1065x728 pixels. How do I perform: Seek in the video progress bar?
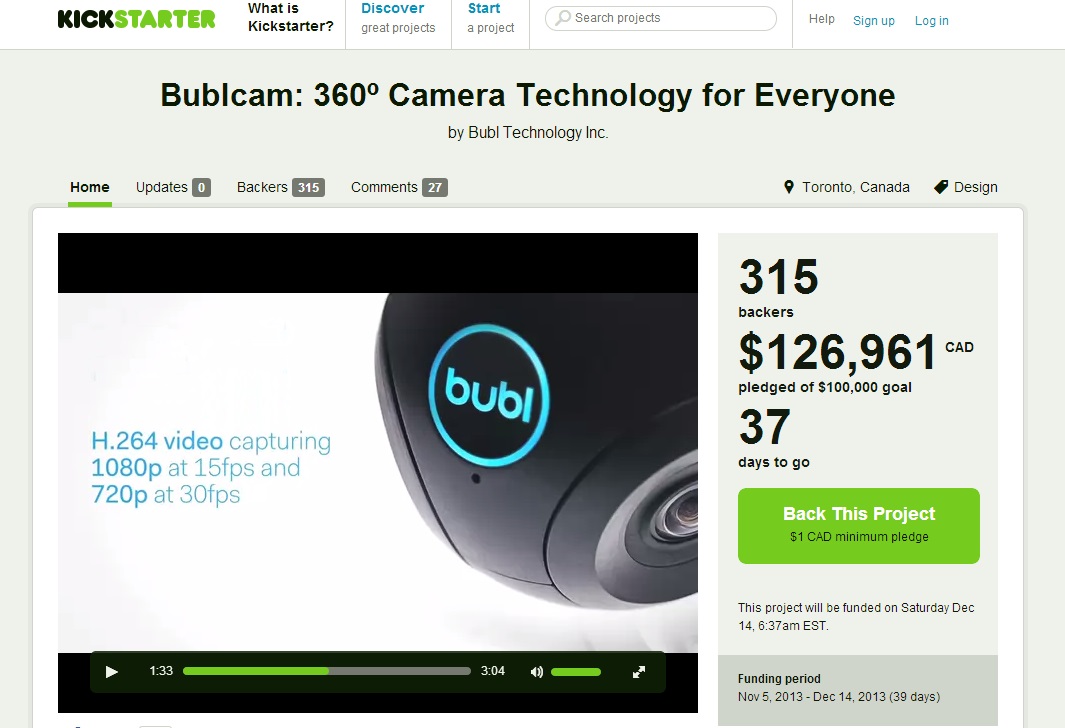(x=327, y=671)
